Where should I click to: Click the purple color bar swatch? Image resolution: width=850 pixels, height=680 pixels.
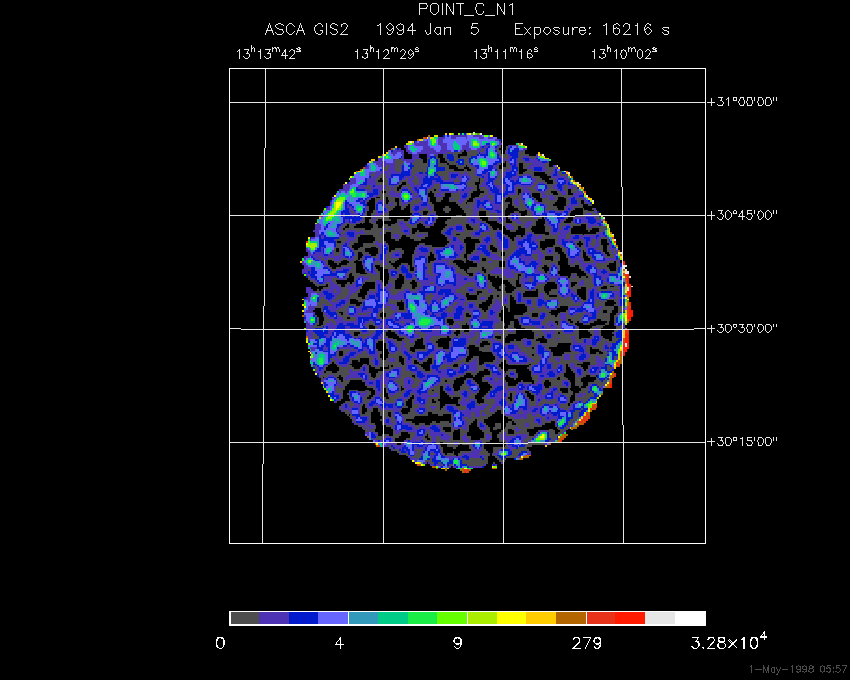[274, 618]
